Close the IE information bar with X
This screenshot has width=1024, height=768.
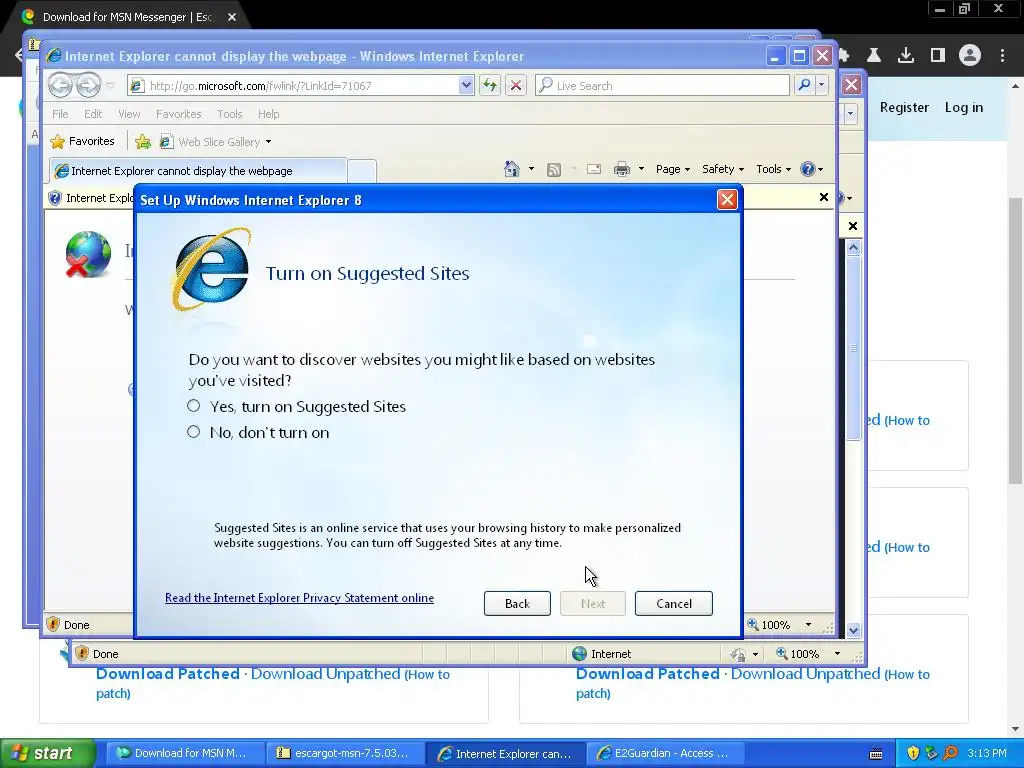(x=824, y=197)
